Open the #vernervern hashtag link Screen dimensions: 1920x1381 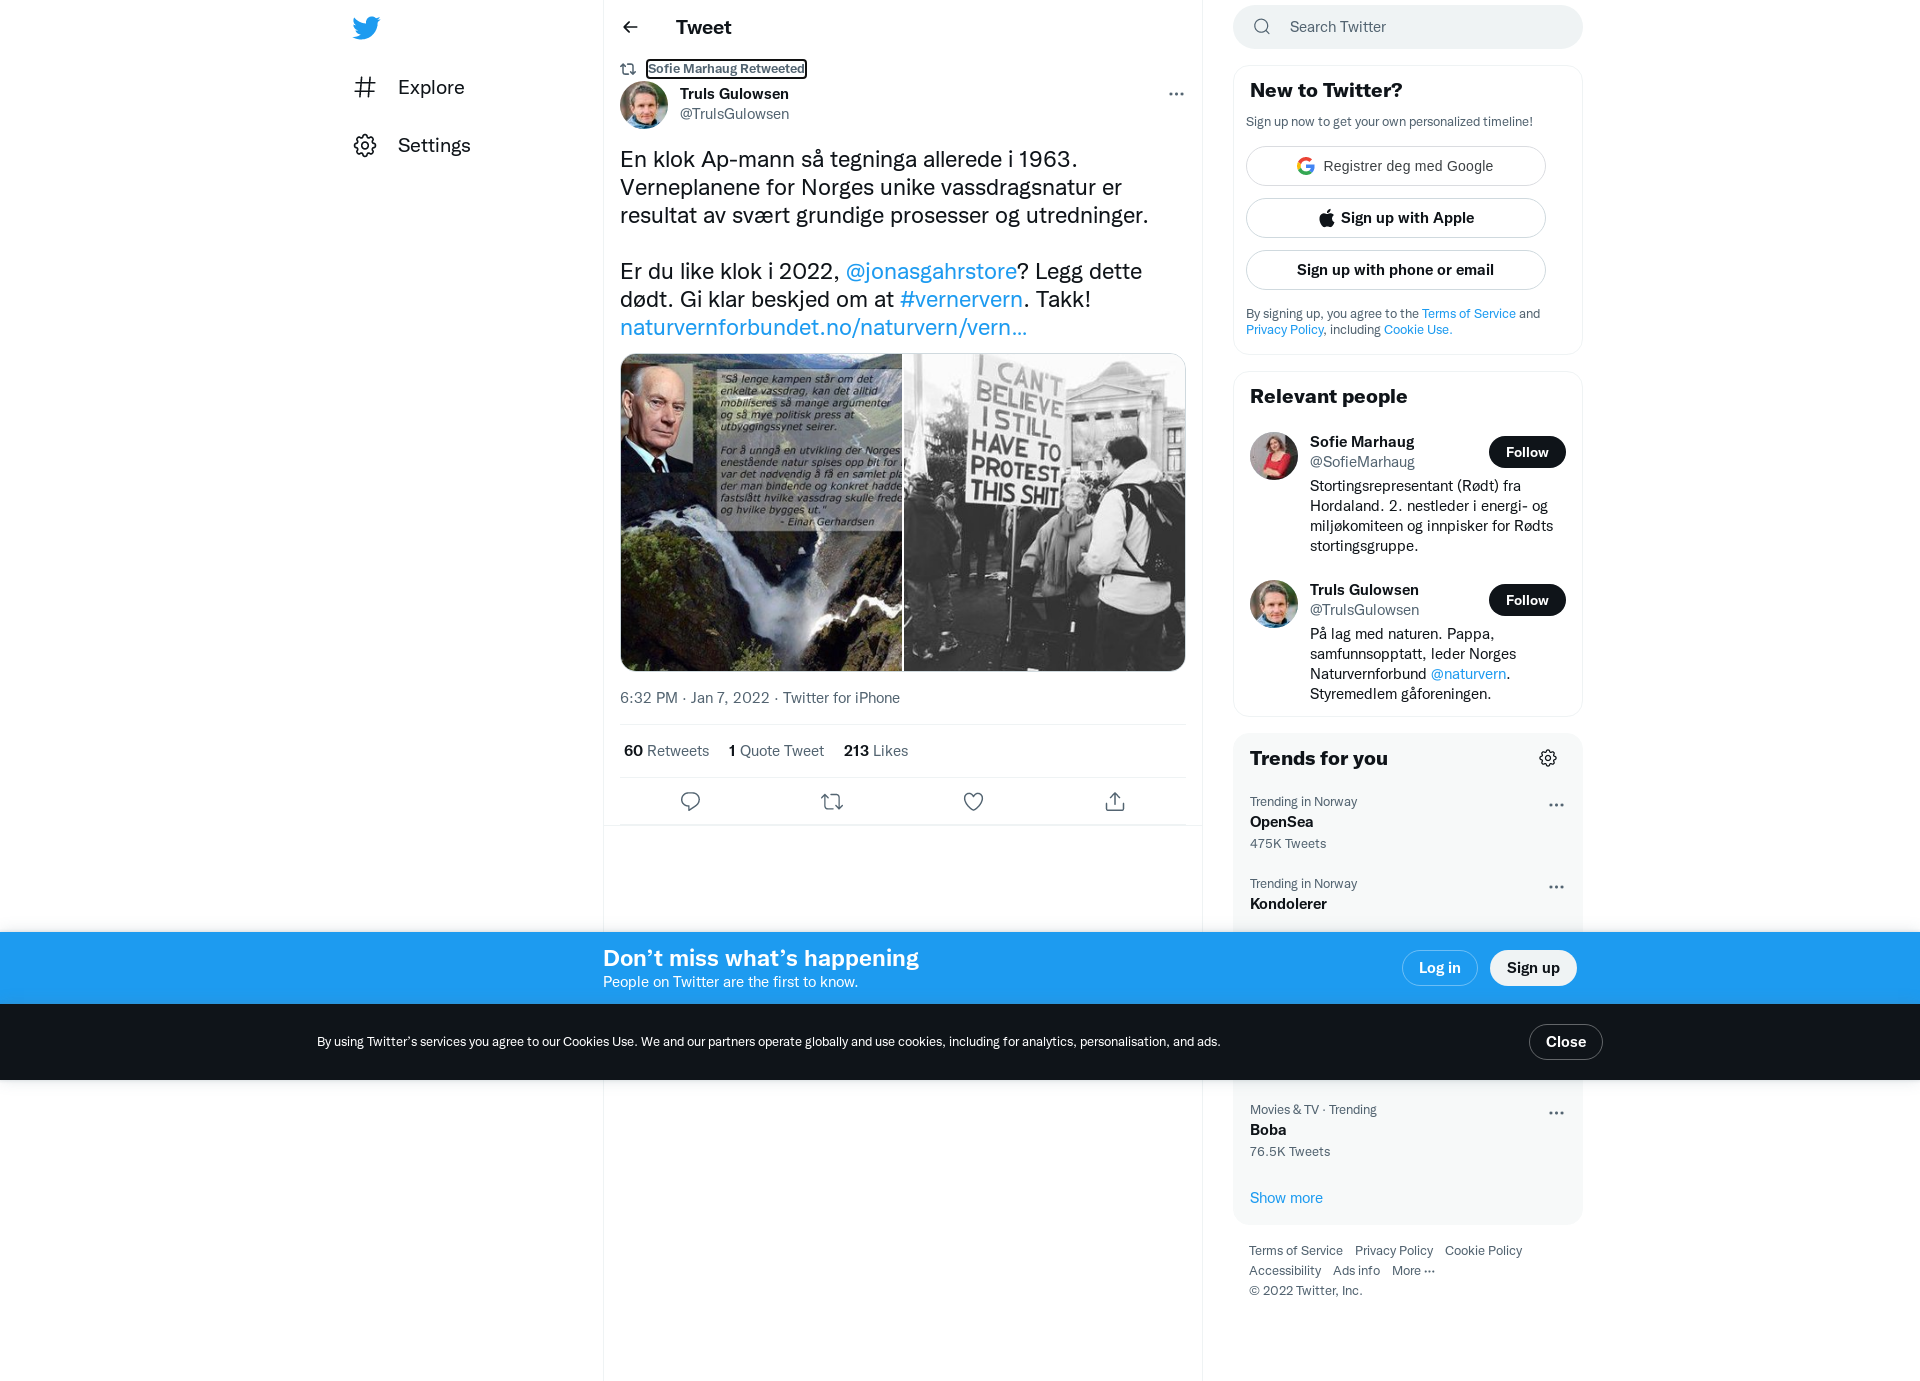961,299
